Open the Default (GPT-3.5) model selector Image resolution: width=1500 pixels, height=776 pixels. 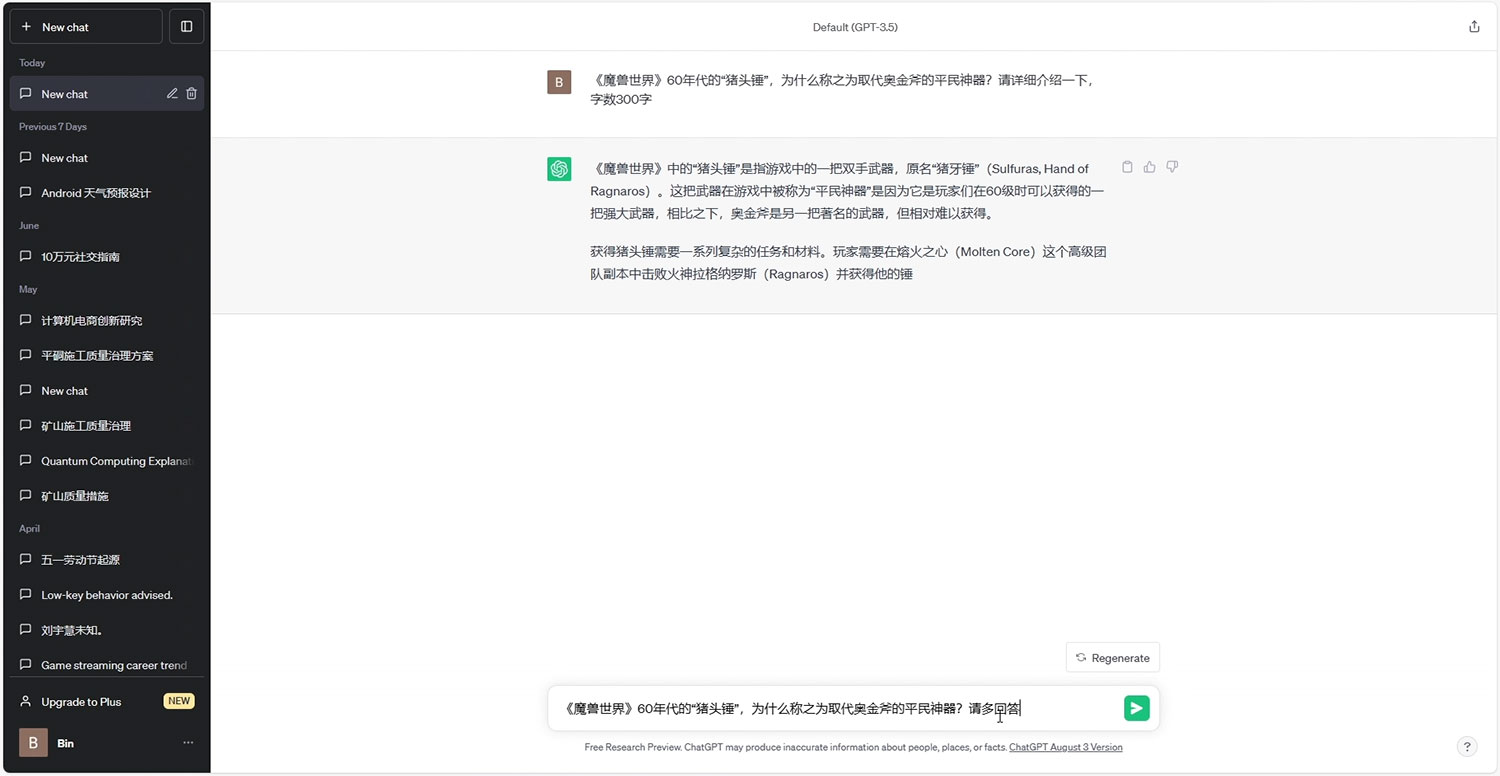tap(855, 27)
